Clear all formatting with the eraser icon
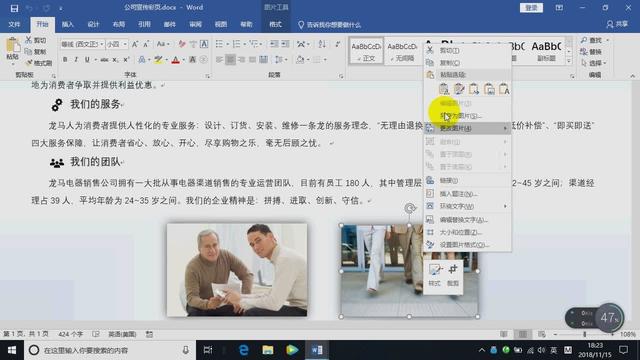Screen dimensions: 640x360 pyautogui.click(x=182, y=44)
